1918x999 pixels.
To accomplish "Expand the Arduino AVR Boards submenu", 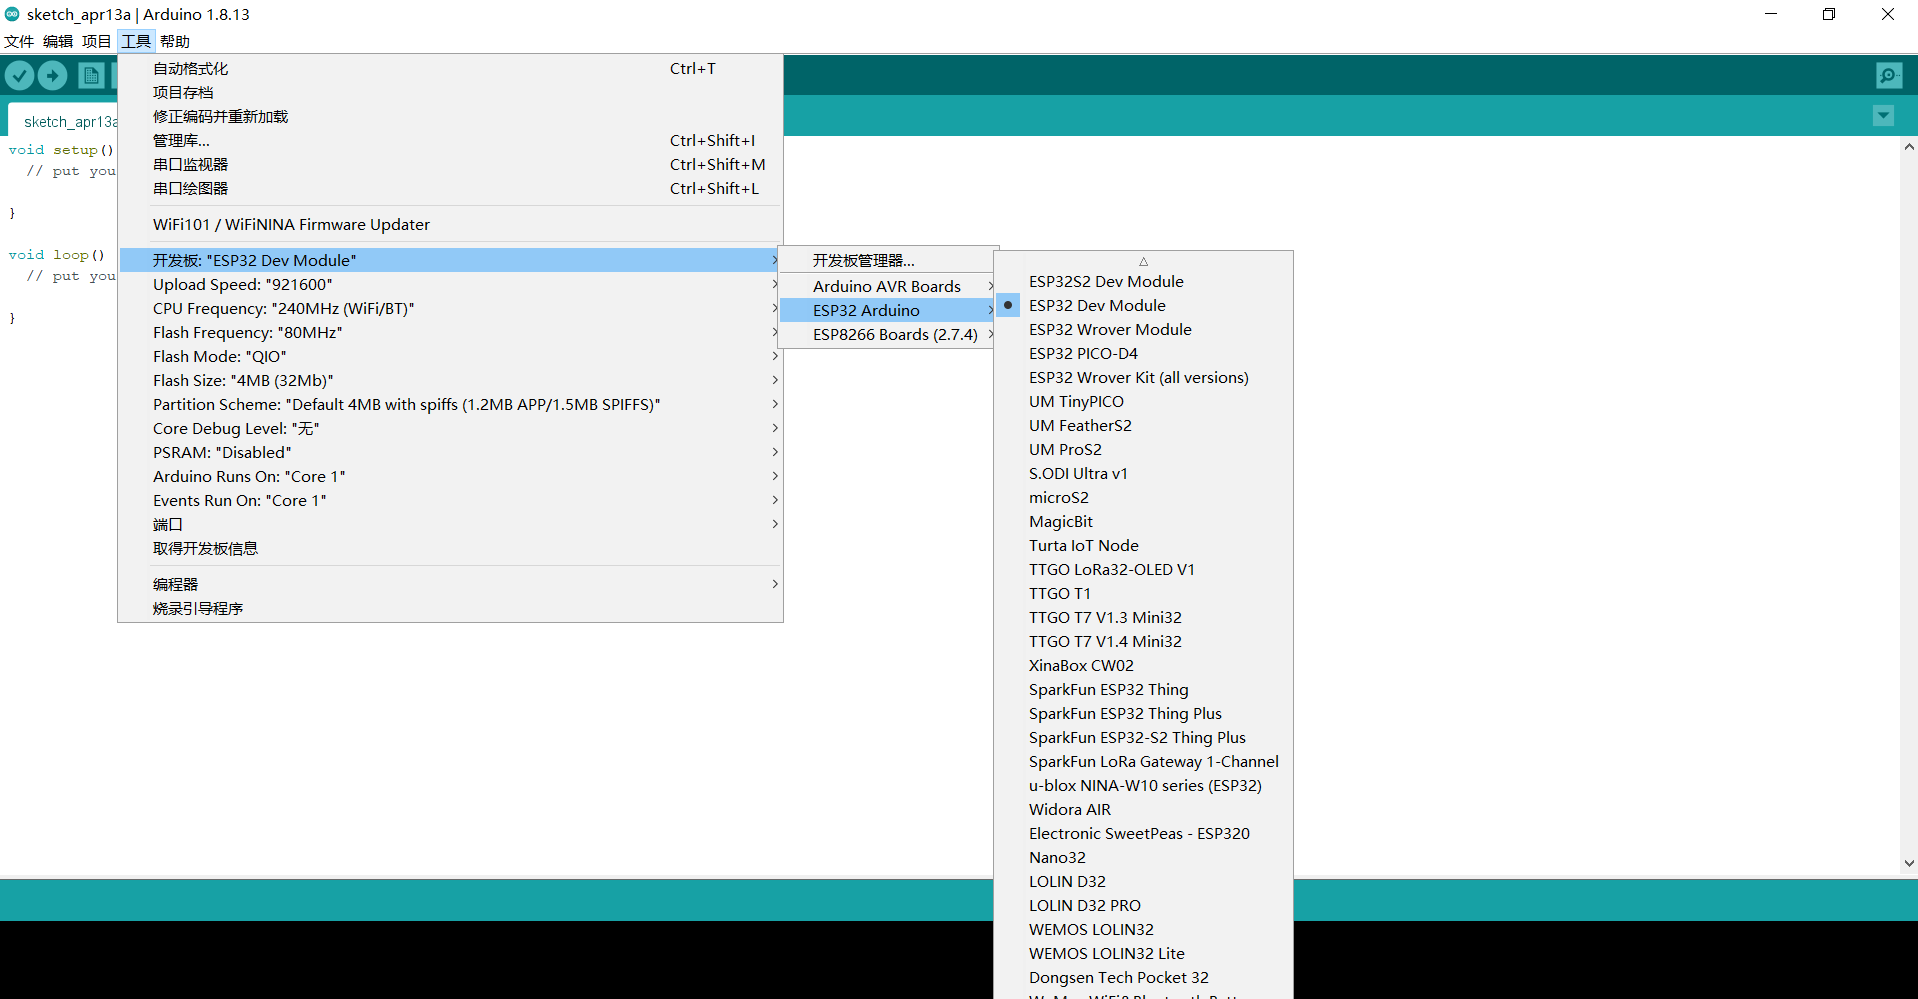I will tap(885, 285).
